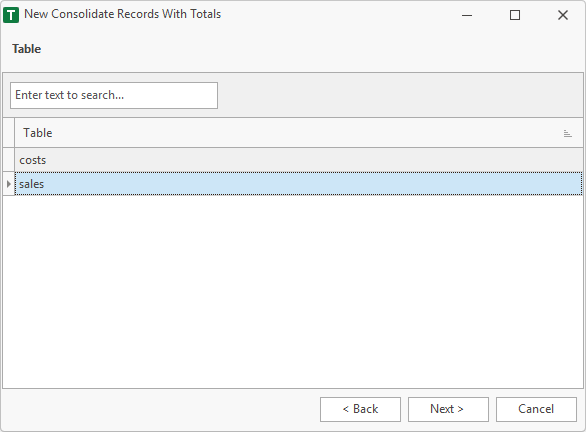Go to previous step with Back button
The image size is (586, 432).
pyautogui.click(x=360, y=409)
